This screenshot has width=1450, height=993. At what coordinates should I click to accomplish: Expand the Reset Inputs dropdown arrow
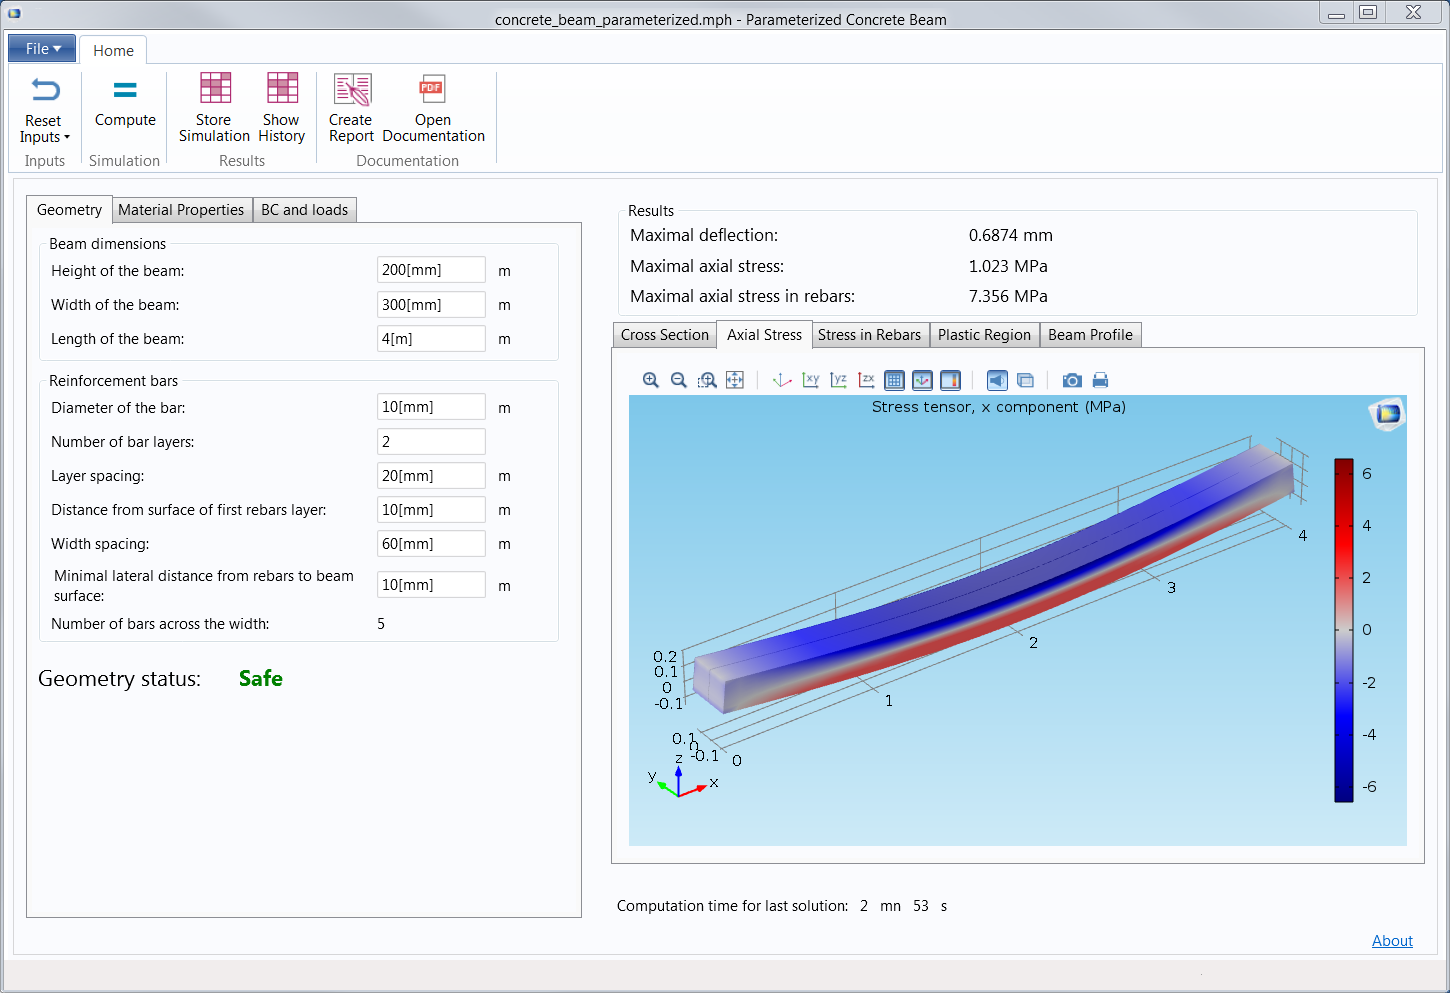point(67,138)
